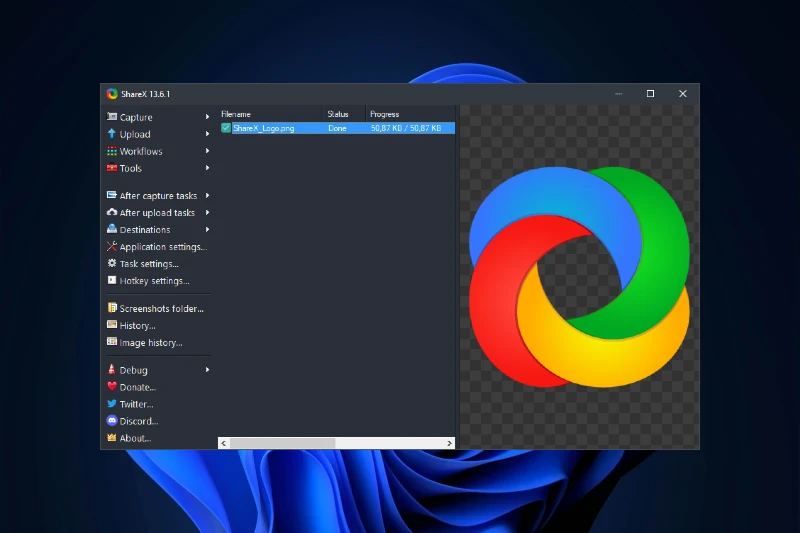Click the Twitter bird icon
The height and width of the screenshot is (533, 800).
112,403
